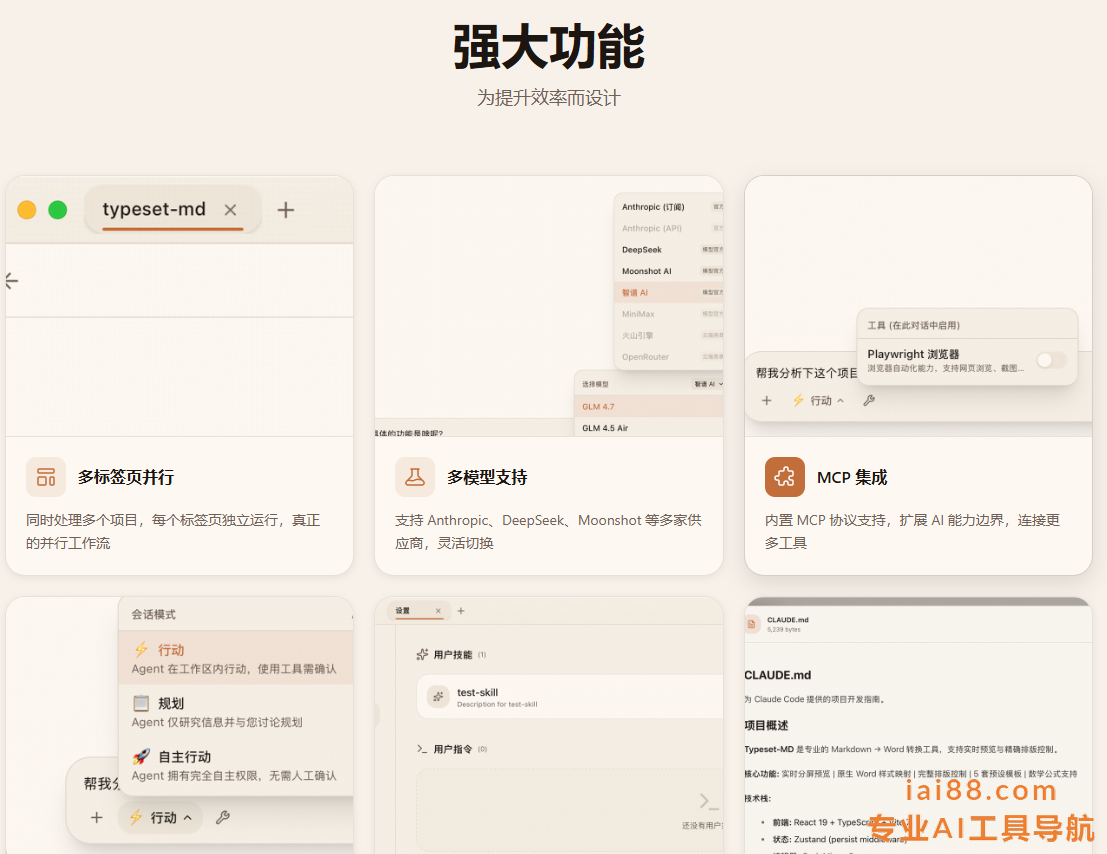The width and height of the screenshot is (1107, 854).
Task: Open a new tab with the plus button
Action: tap(286, 209)
